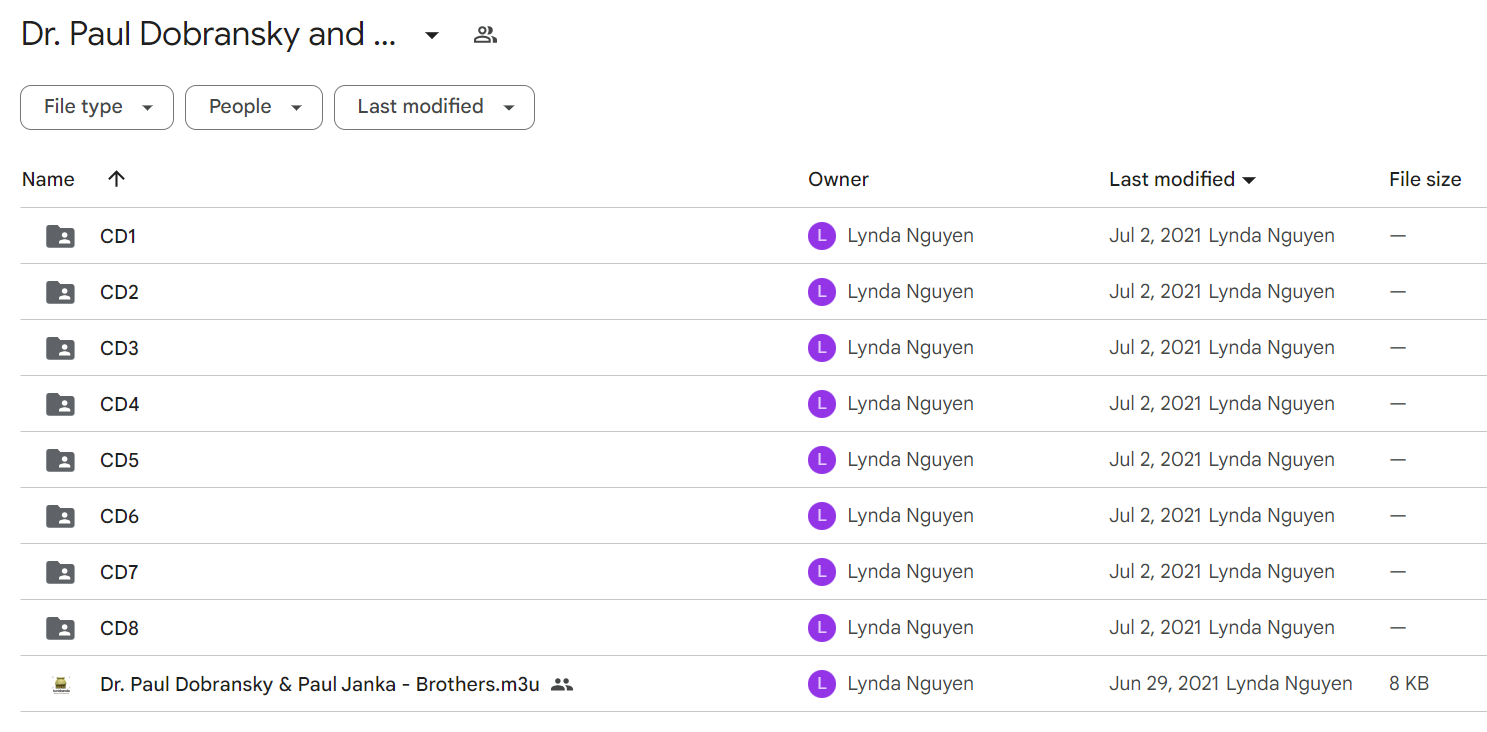Image resolution: width=1487 pixels, height=732 pixels.
Task: Click the Jun 29, 2021 modified date
Action: pyautogui.click(x=1164, y=684)
